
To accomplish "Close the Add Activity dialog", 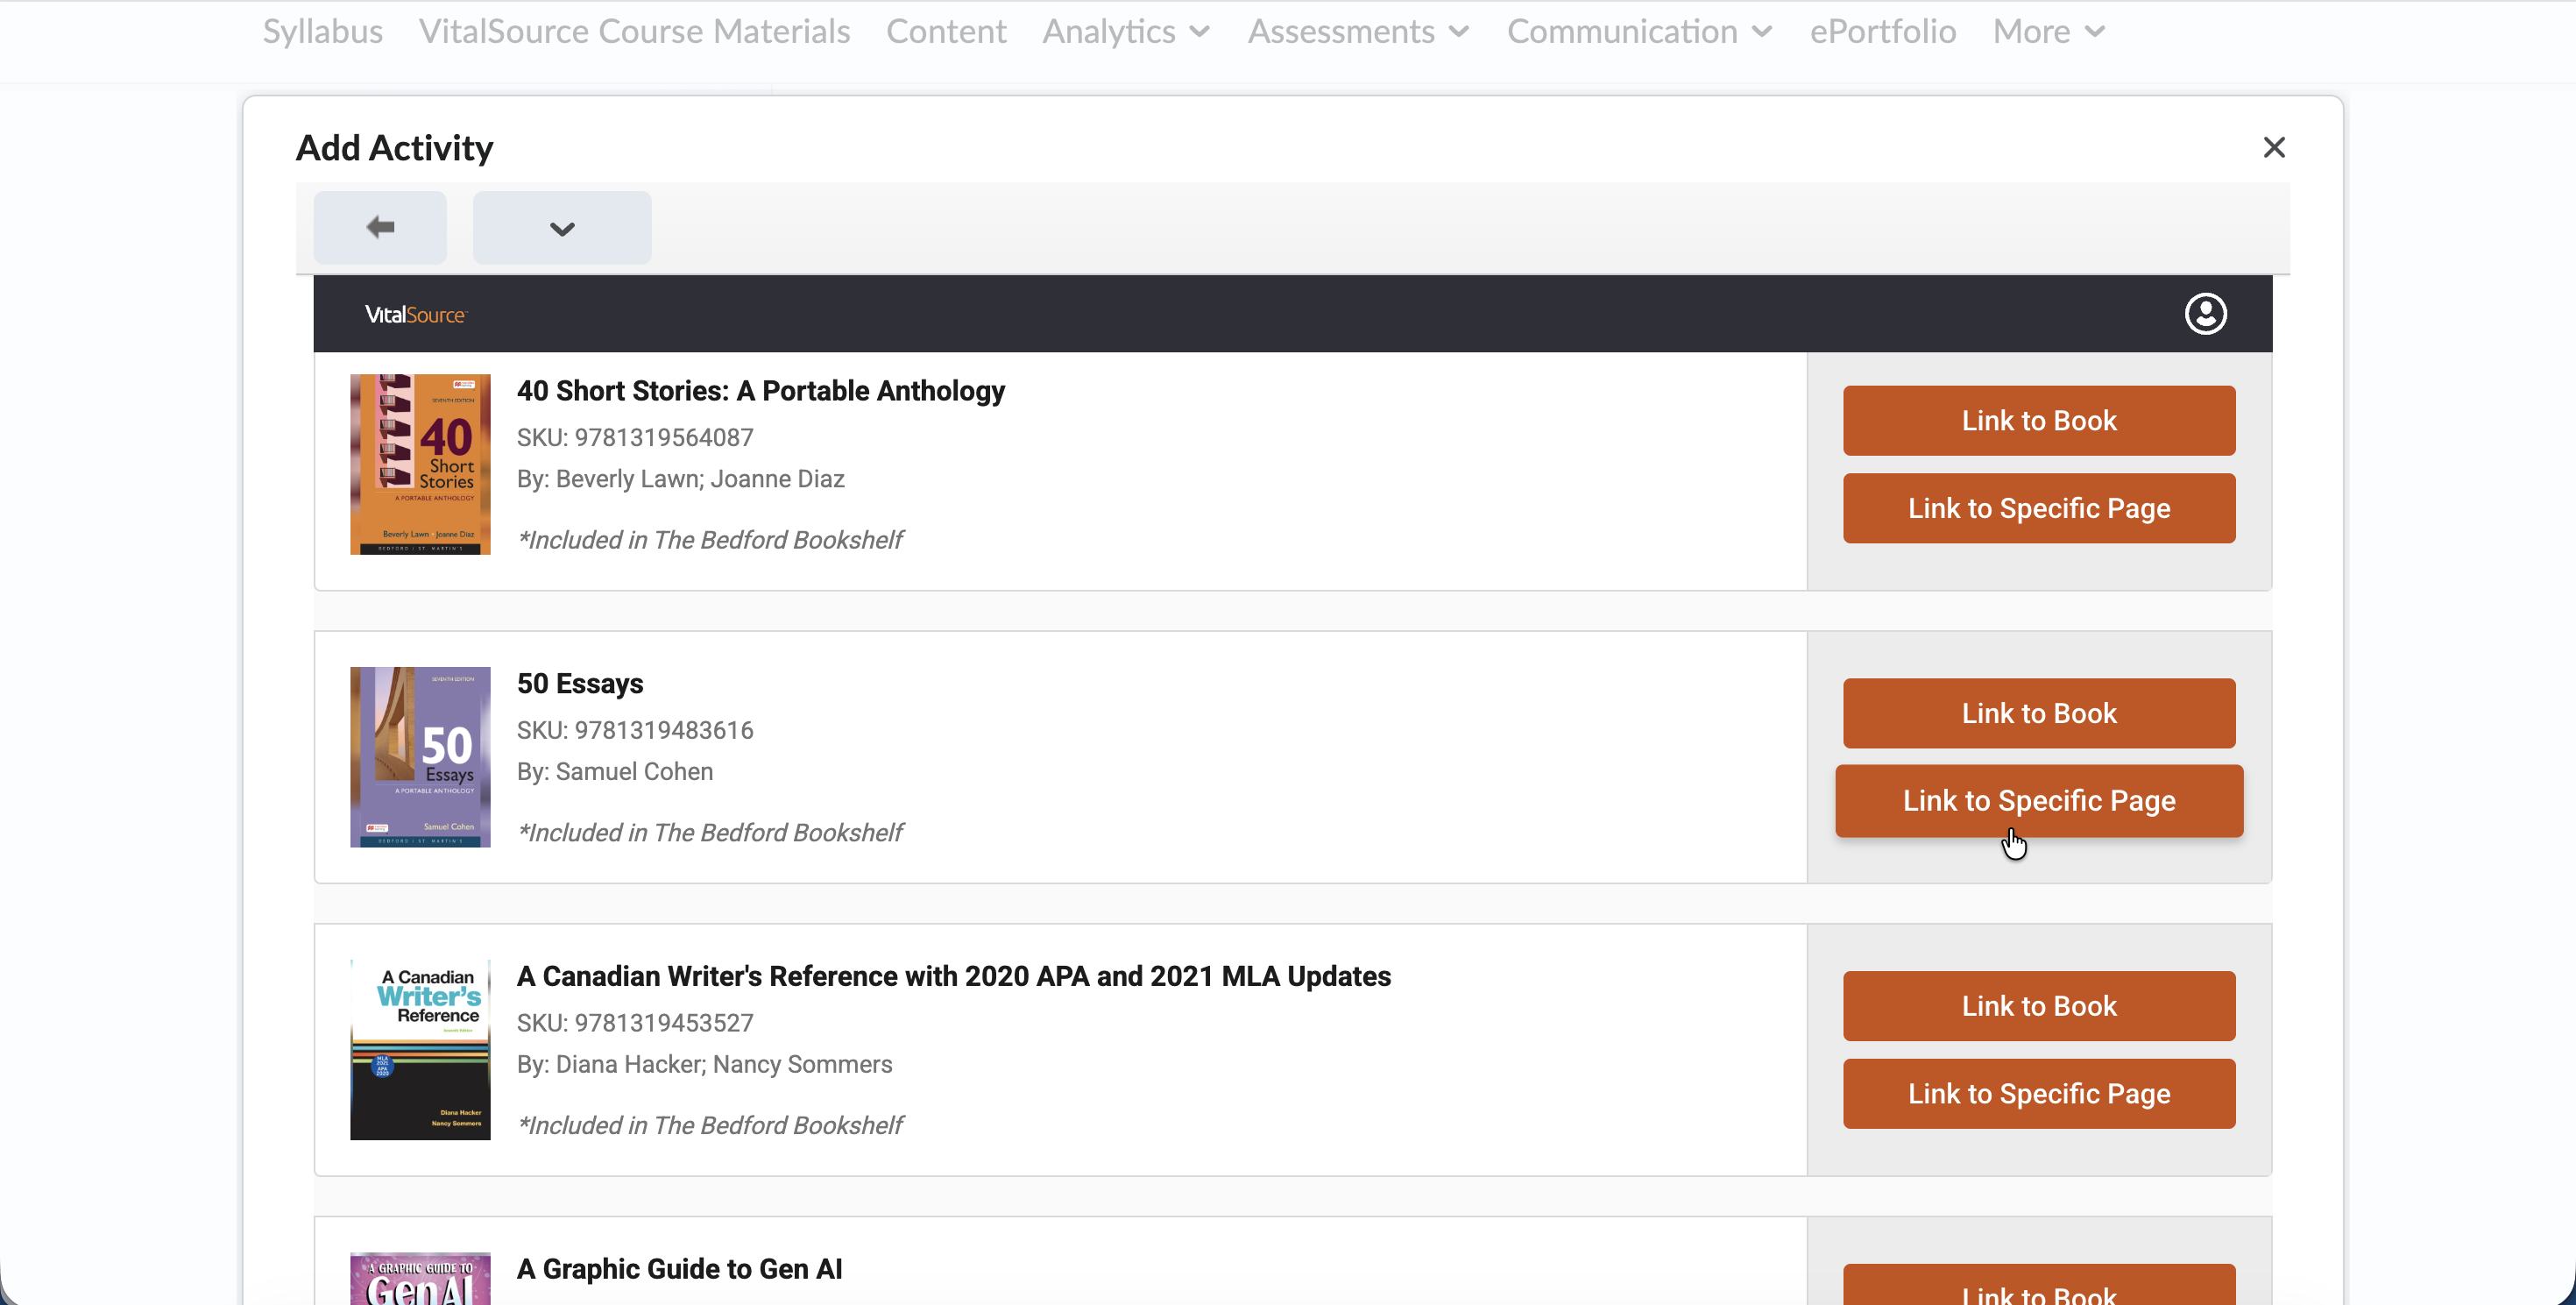I will coord(2274,148).
